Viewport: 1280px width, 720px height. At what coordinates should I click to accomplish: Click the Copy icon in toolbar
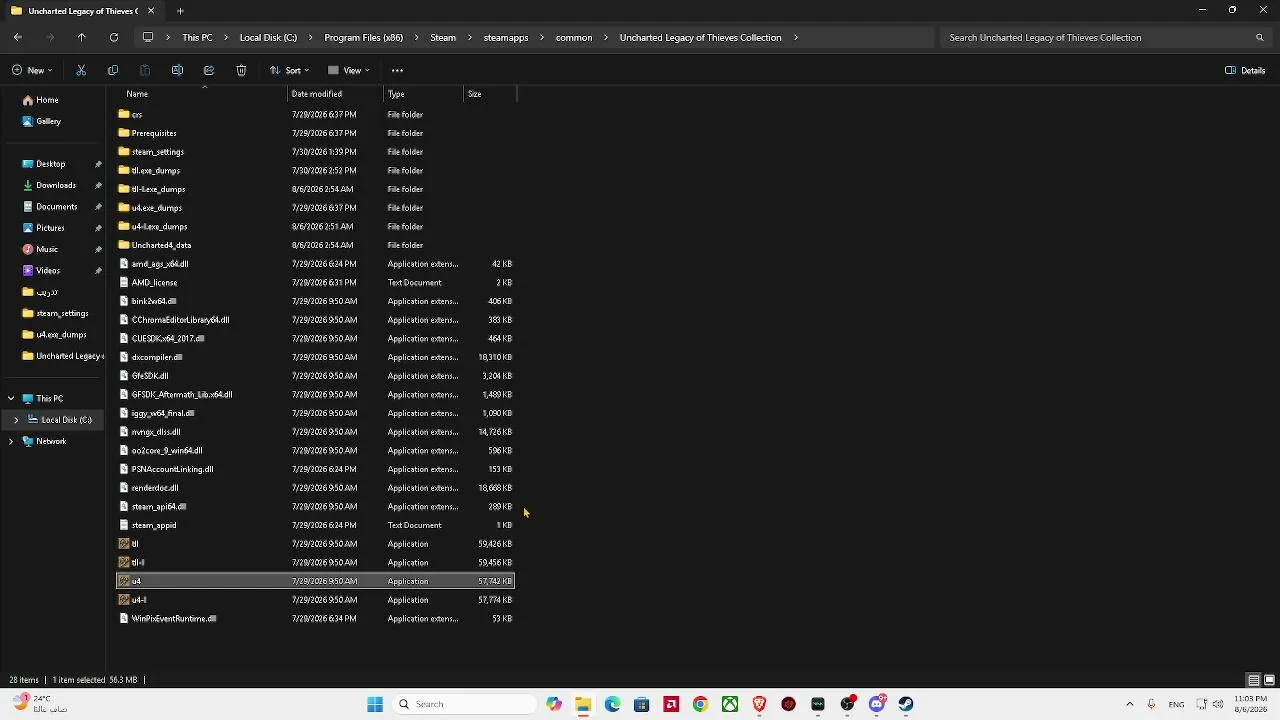tap(113, 70)
